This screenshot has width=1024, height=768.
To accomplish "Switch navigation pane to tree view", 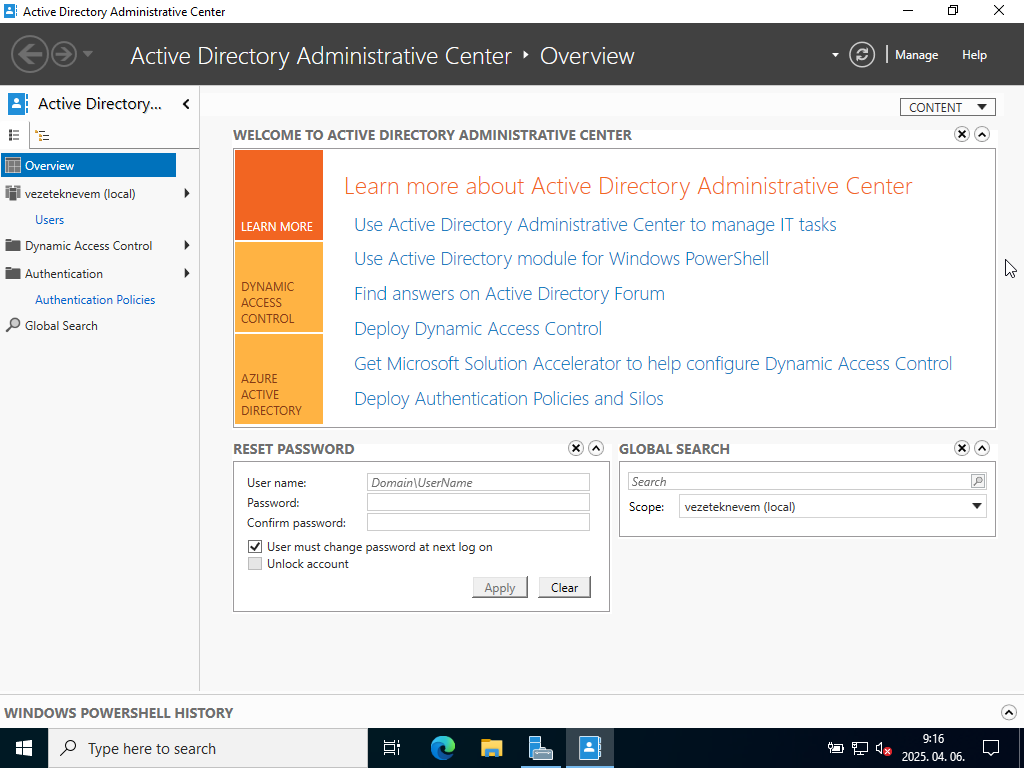I will [x=42, y=135].
